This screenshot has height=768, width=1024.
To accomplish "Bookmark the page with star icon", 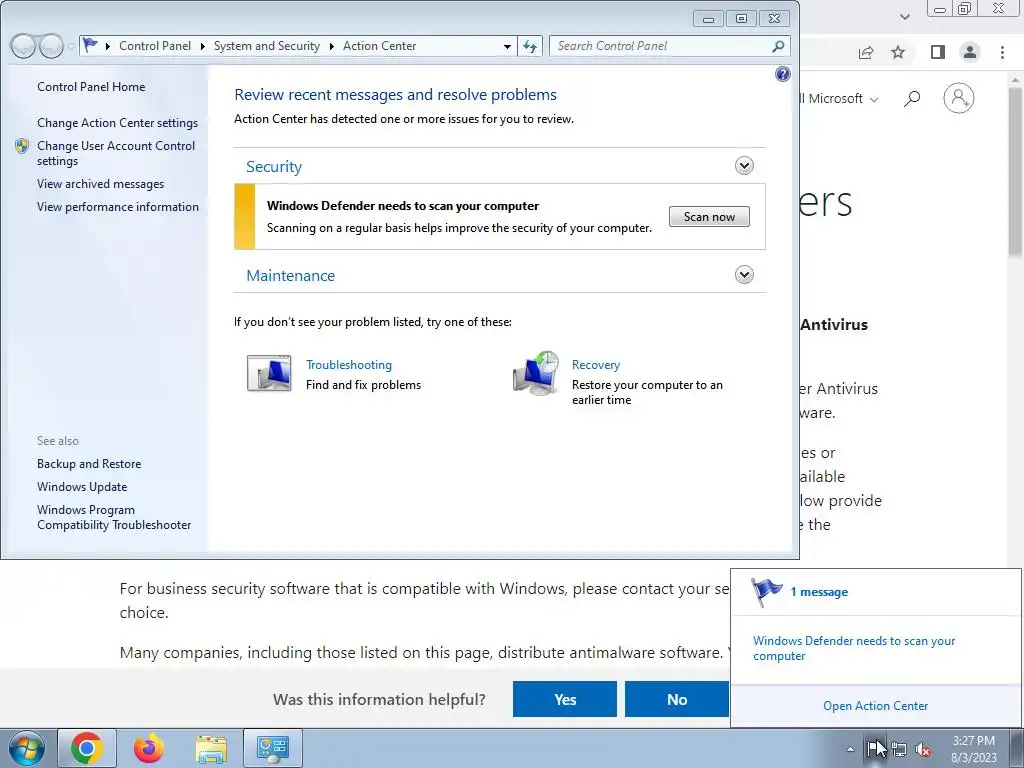I will tap(898, 52).
